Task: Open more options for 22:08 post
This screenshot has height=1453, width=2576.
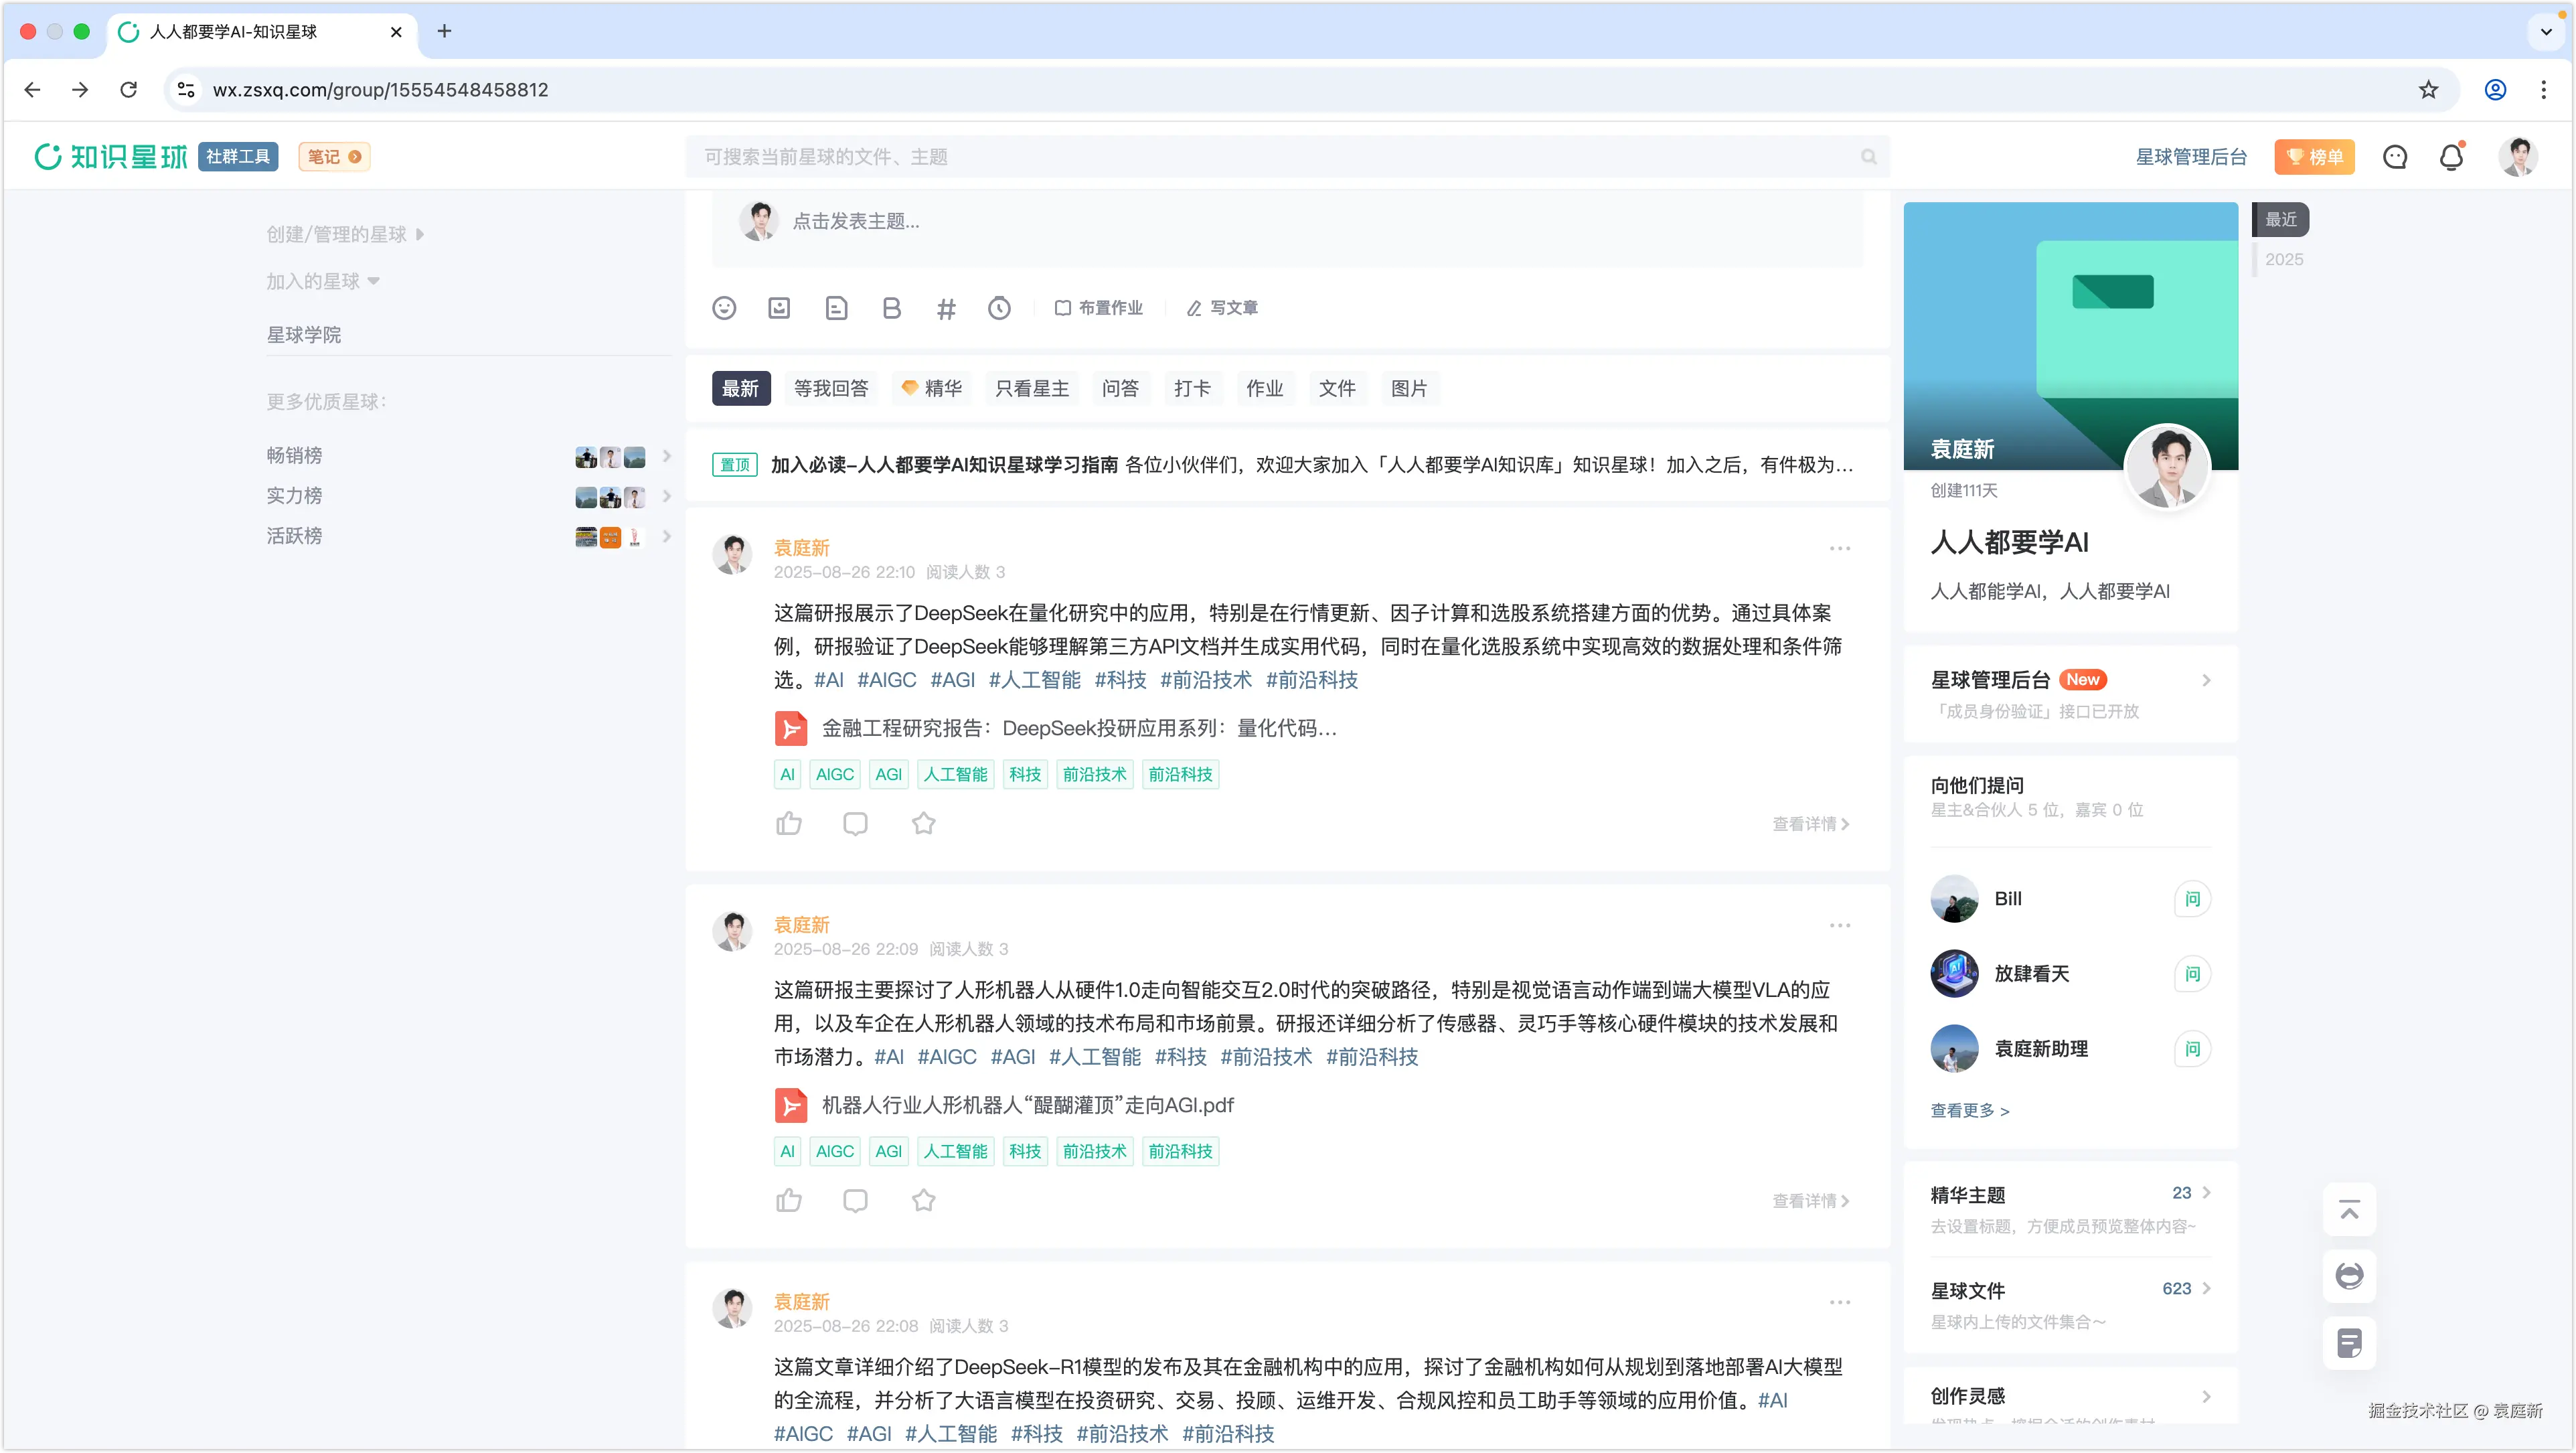Action: (x=1840, y=1302)
